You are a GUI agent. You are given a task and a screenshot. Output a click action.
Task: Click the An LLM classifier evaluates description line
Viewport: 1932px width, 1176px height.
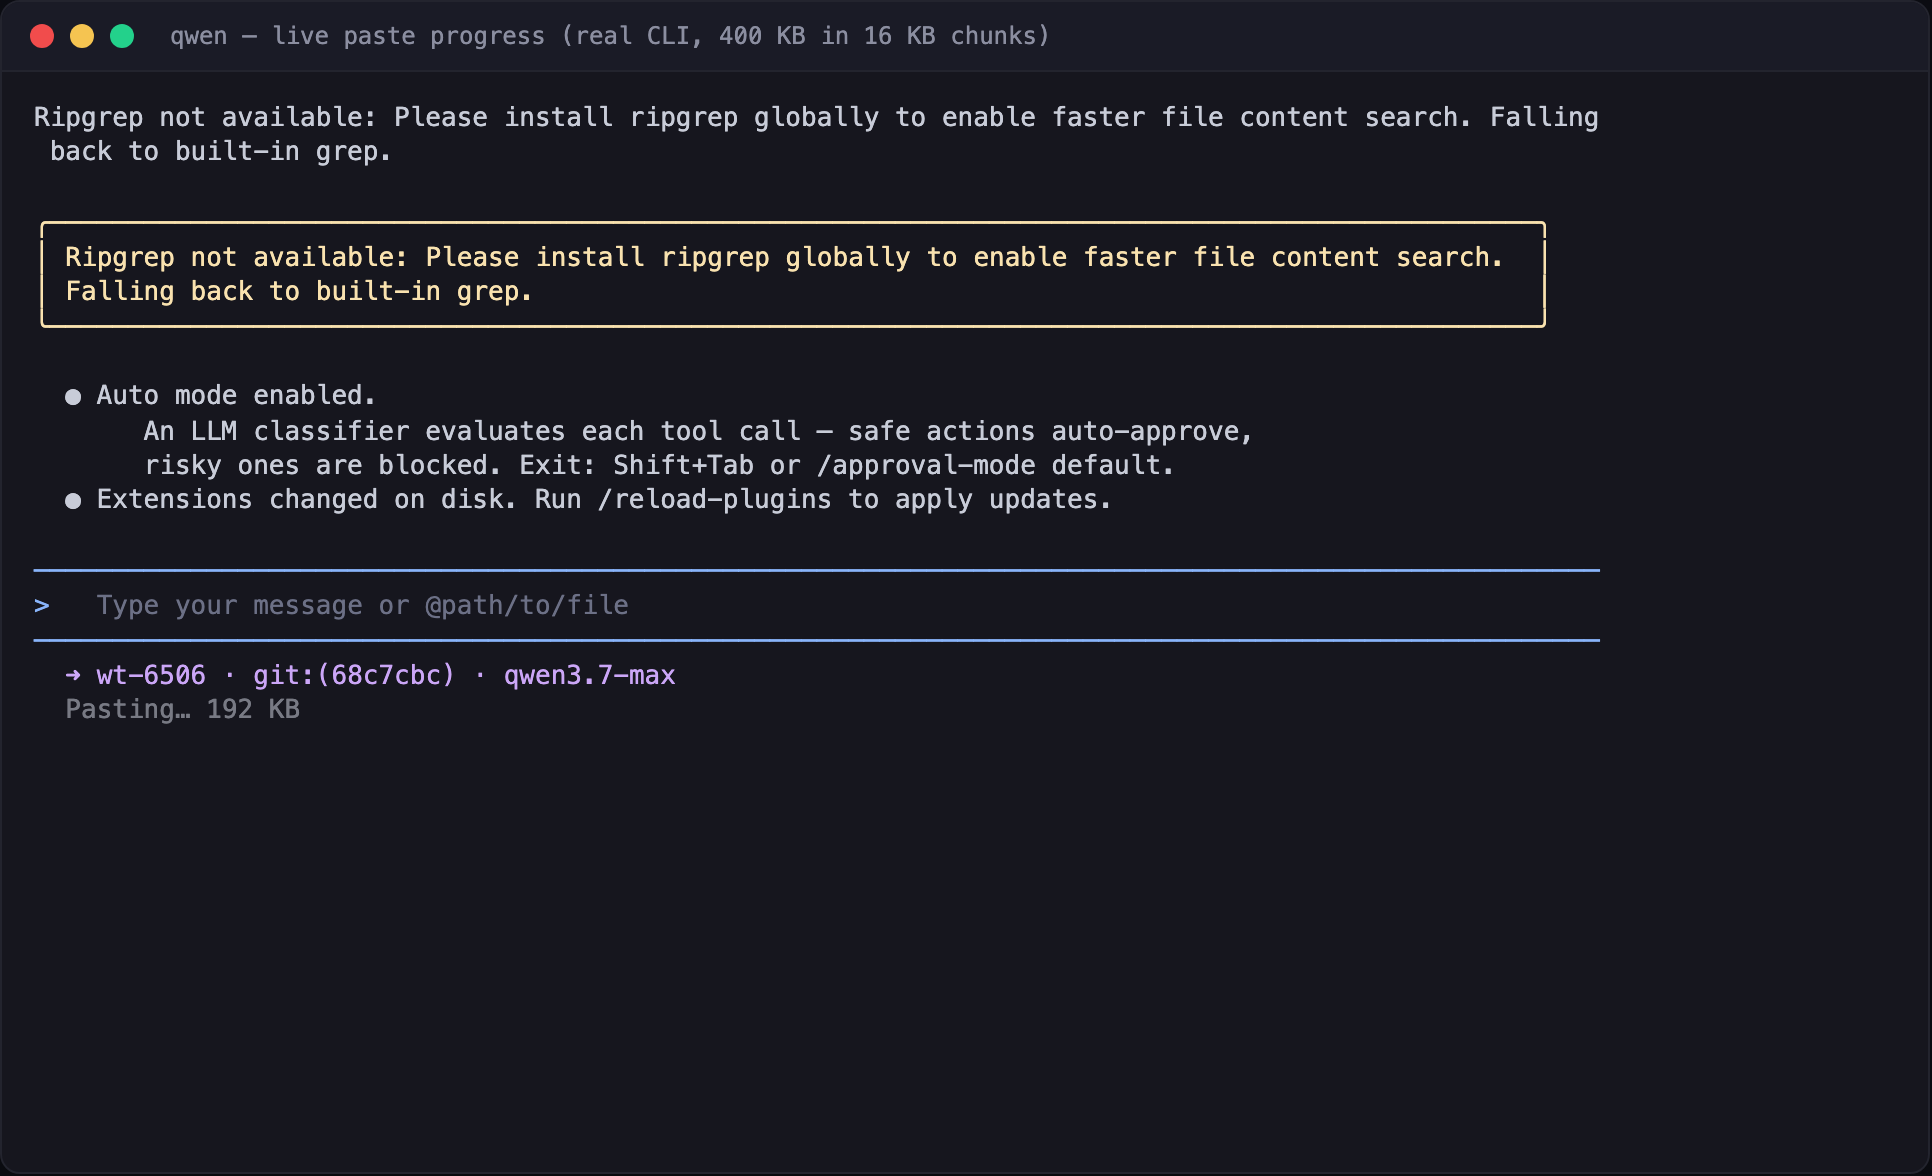698,431
